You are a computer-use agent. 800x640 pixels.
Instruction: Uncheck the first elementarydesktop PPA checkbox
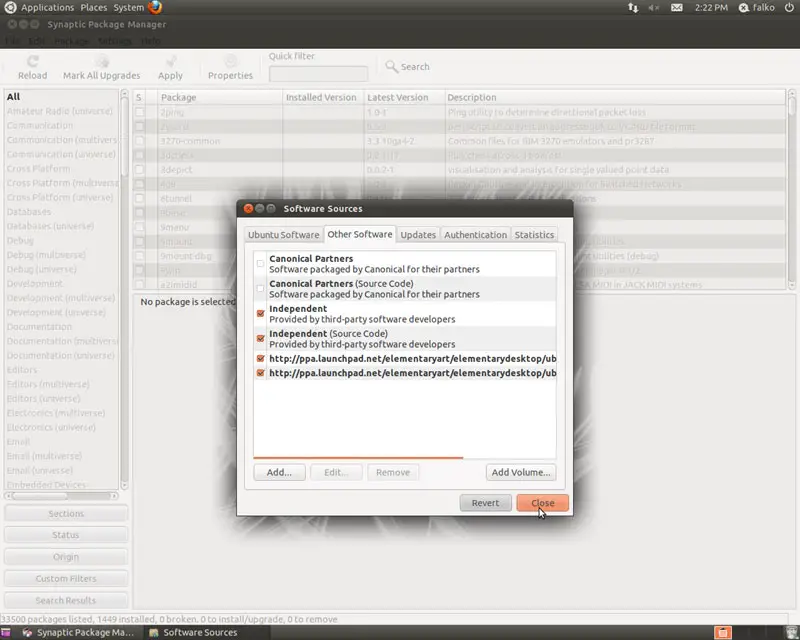point(260,358)
